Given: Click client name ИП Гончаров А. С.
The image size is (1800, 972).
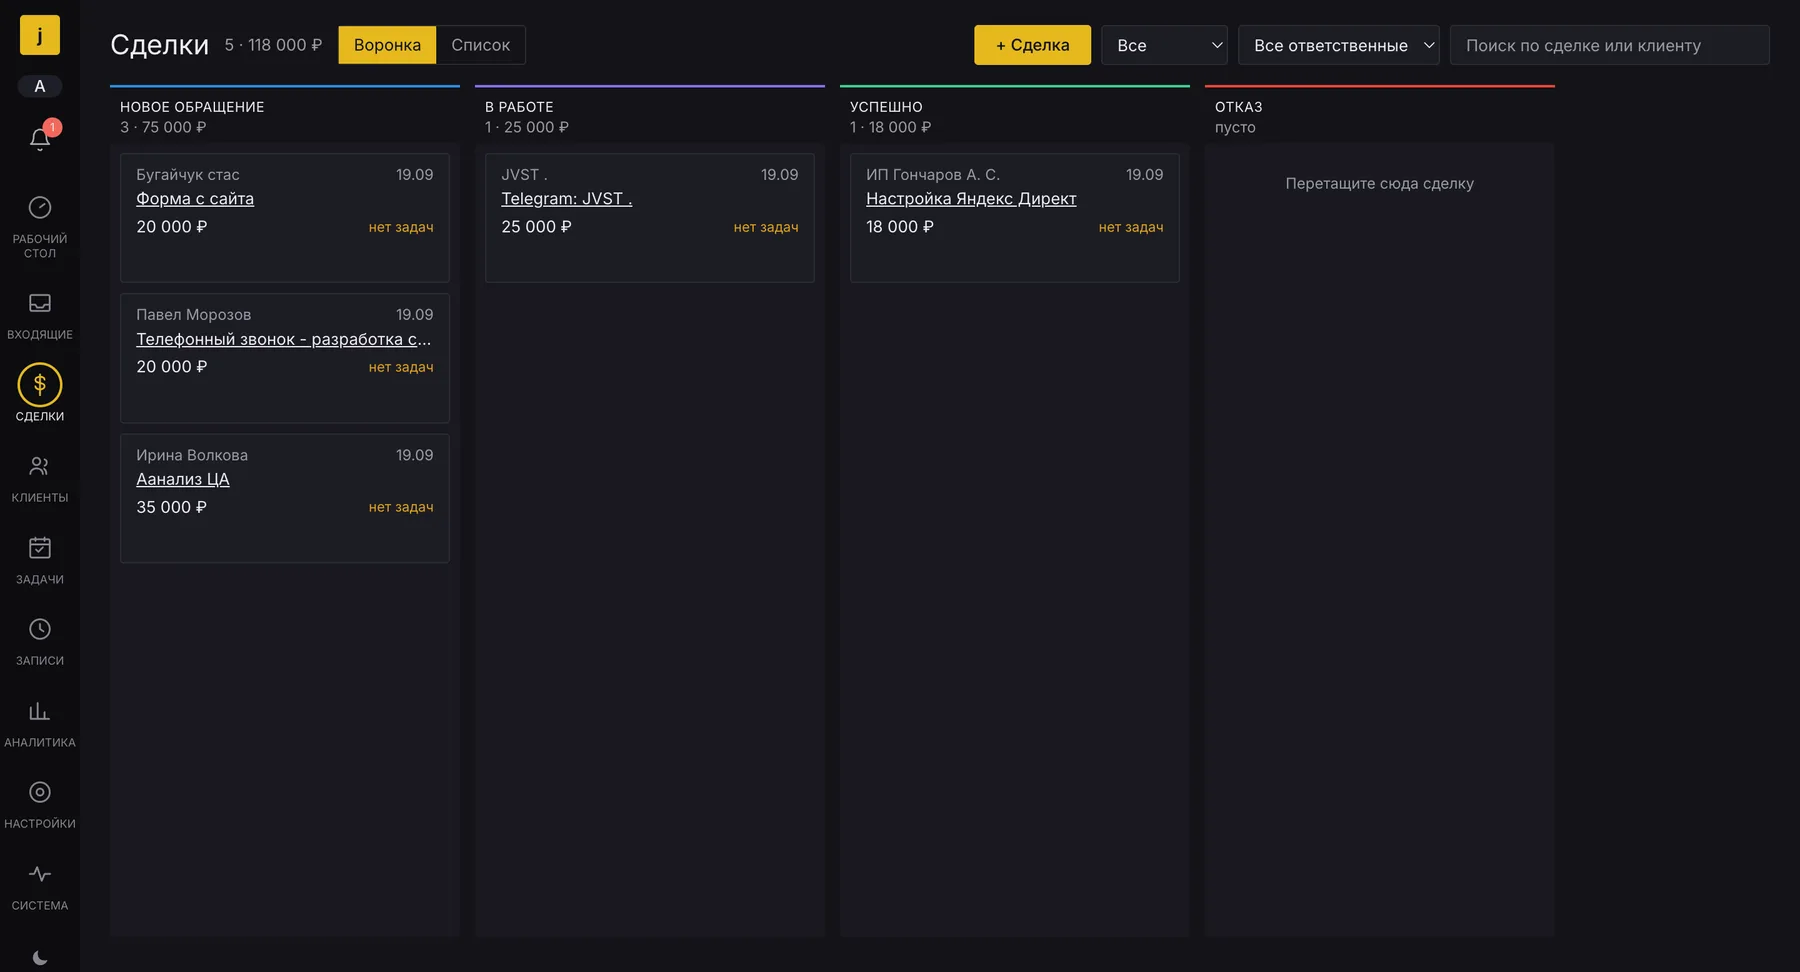Looking at the screenshot, I should 933,175.
